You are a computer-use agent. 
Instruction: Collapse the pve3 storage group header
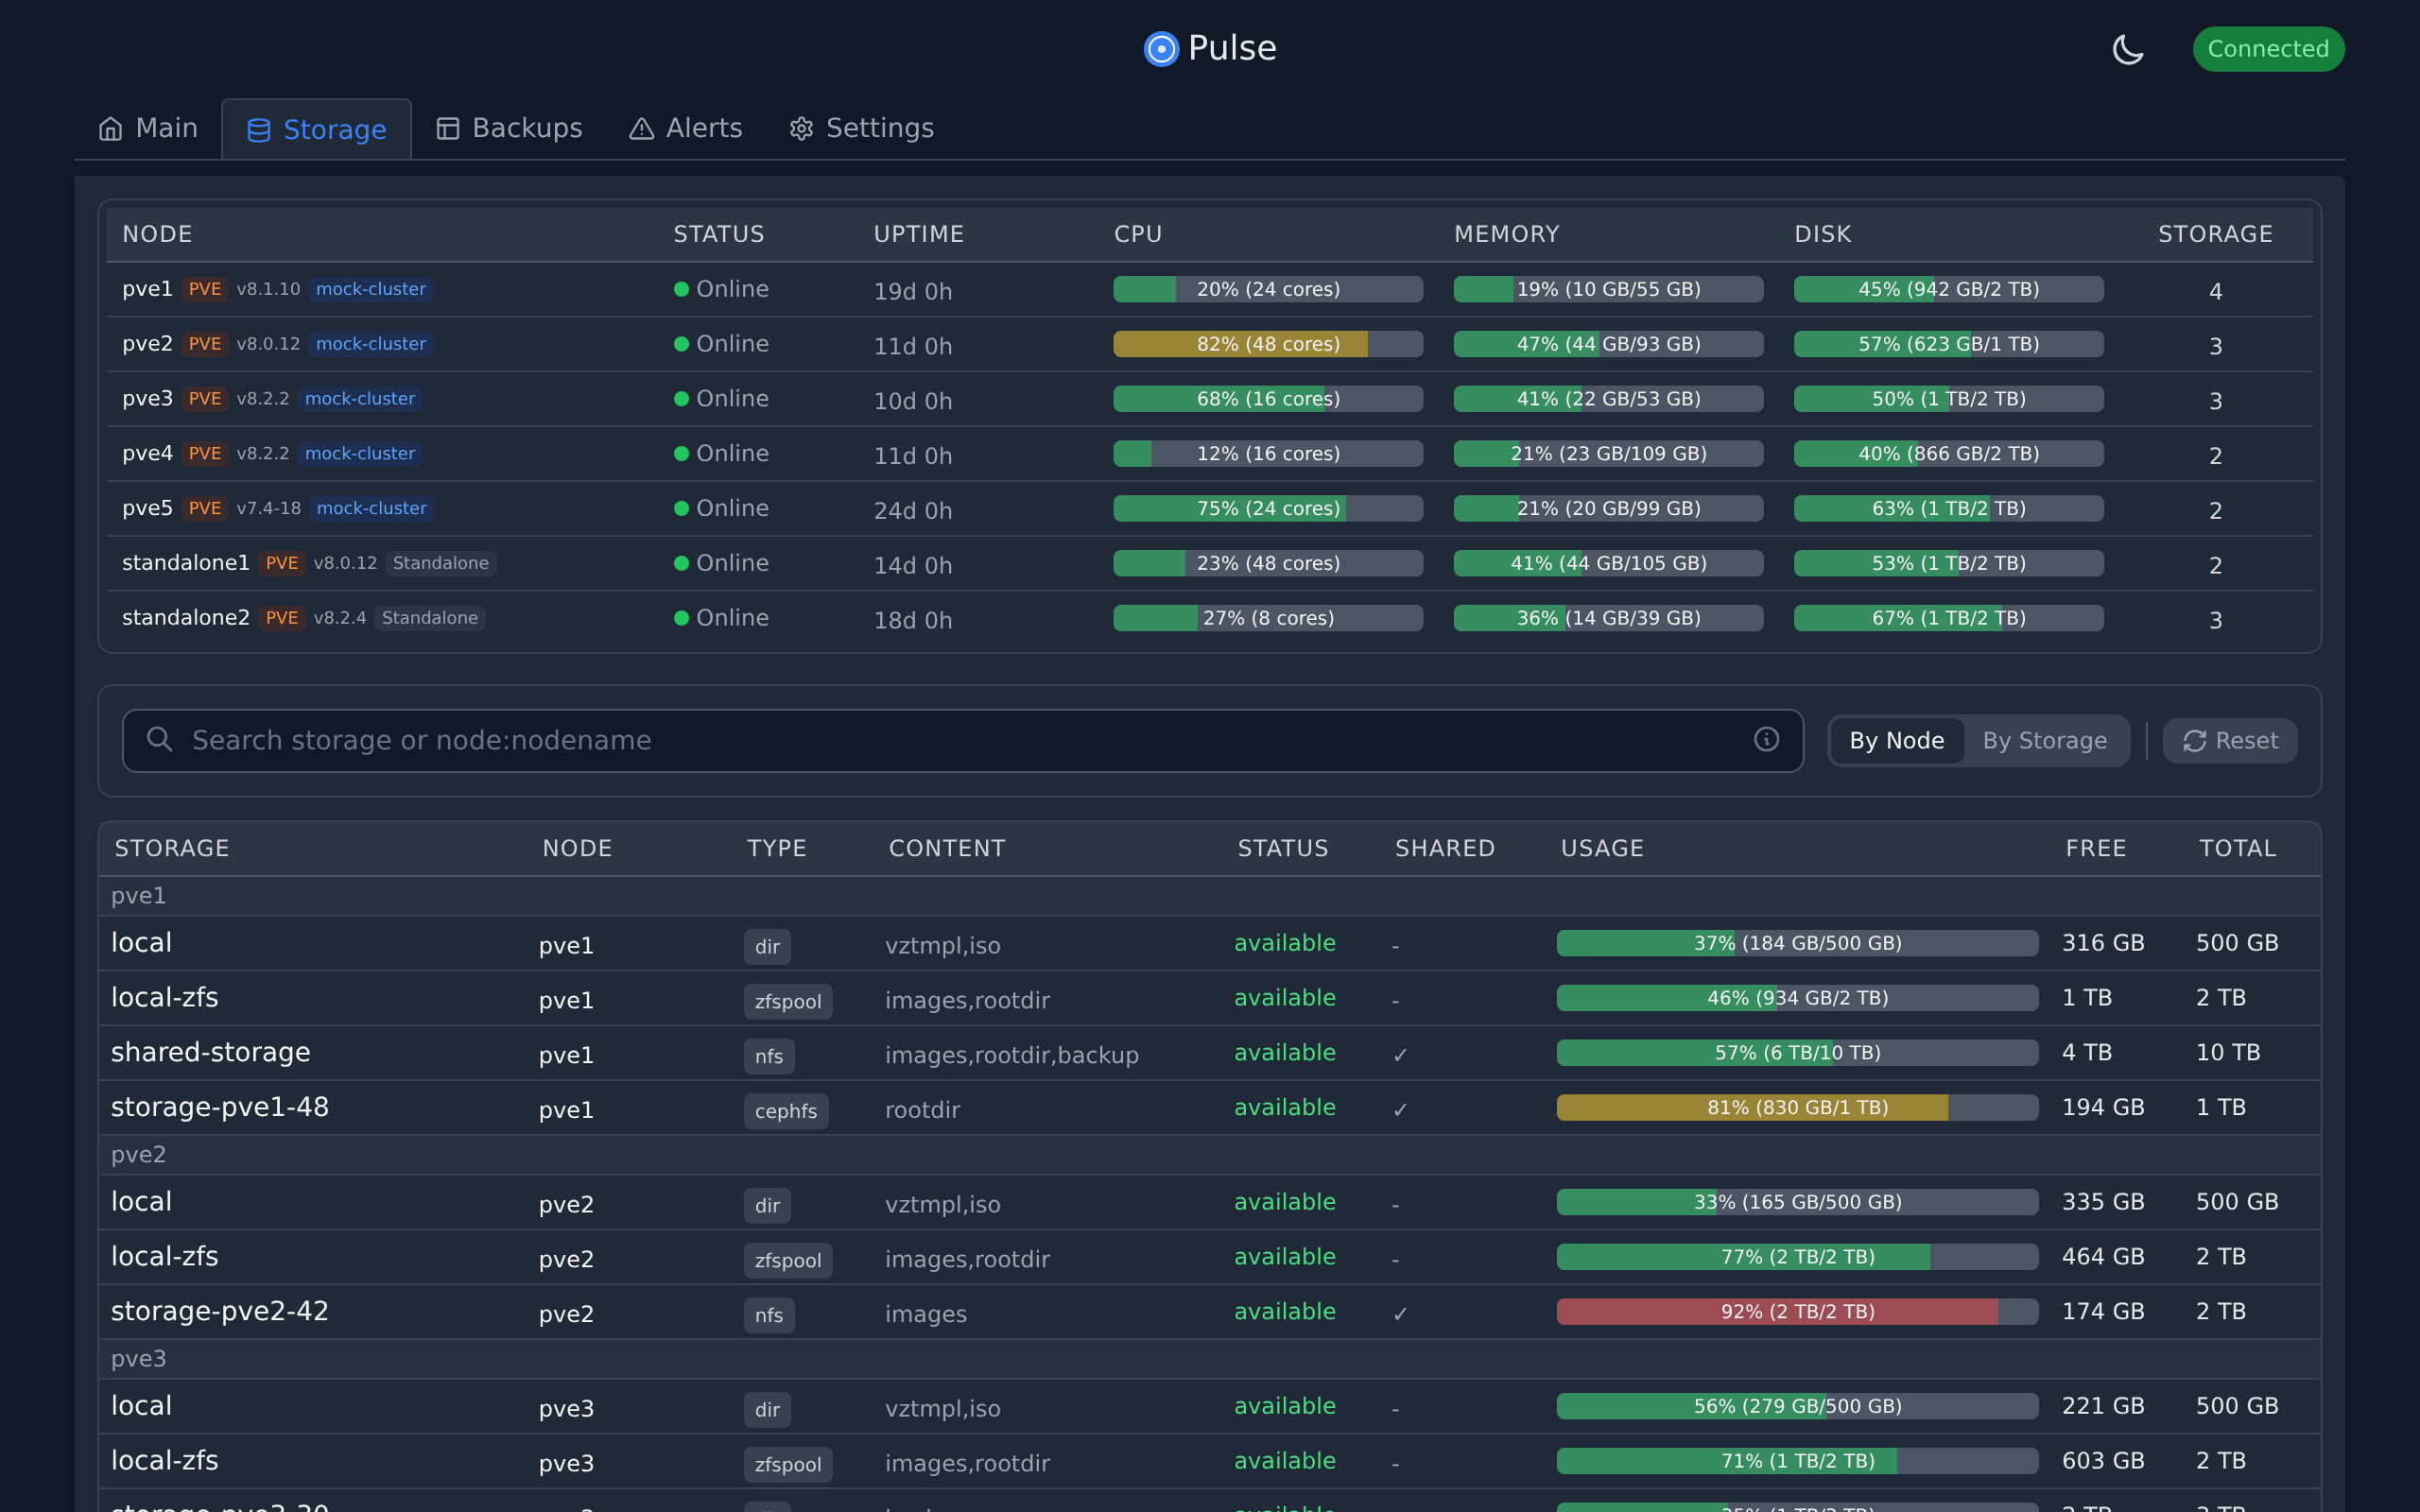[x=139, y=1359]
